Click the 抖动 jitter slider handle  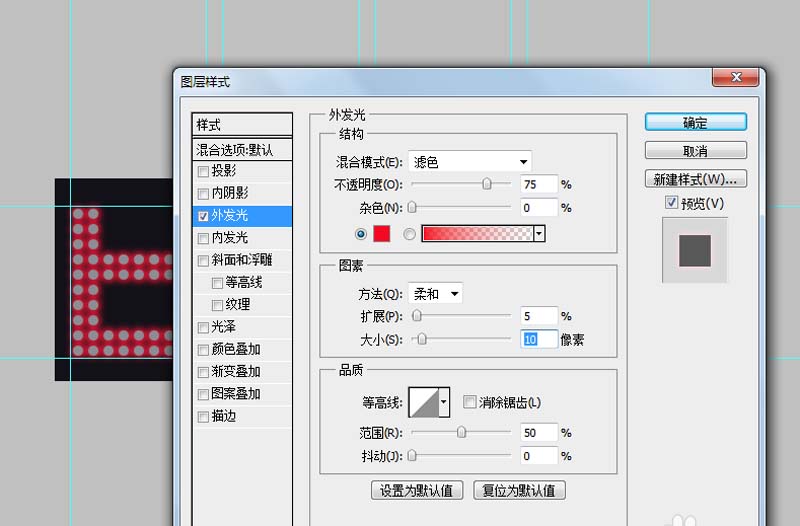pos(412,456)
